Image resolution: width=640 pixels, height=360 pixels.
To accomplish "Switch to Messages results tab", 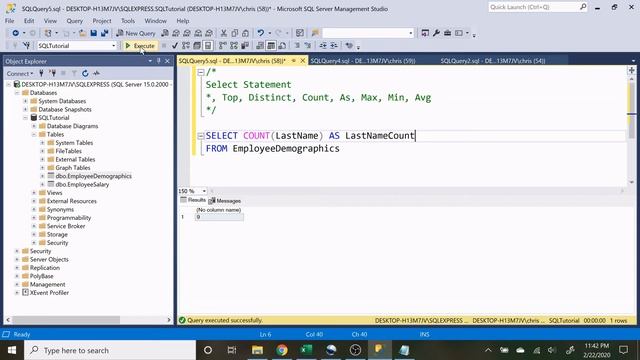I will click(x=225, y=201).
